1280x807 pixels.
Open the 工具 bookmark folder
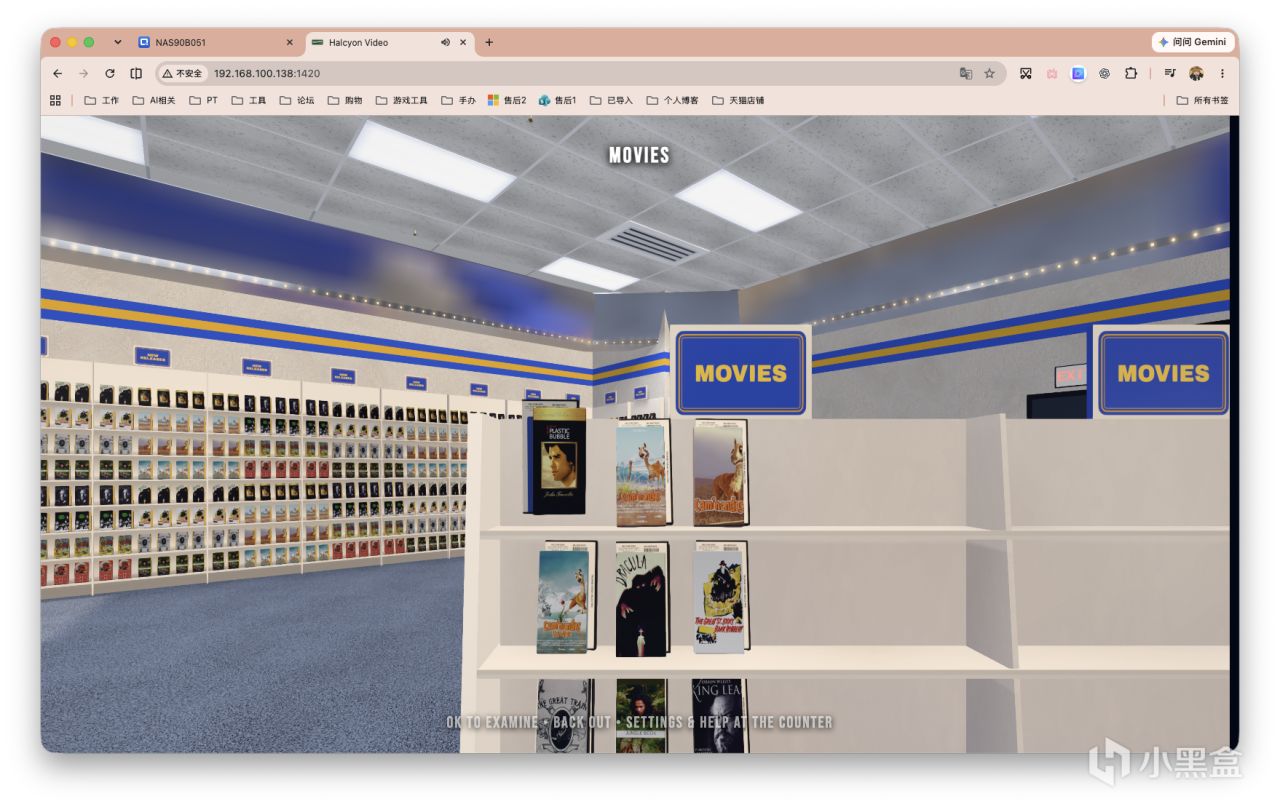[249, 100]
